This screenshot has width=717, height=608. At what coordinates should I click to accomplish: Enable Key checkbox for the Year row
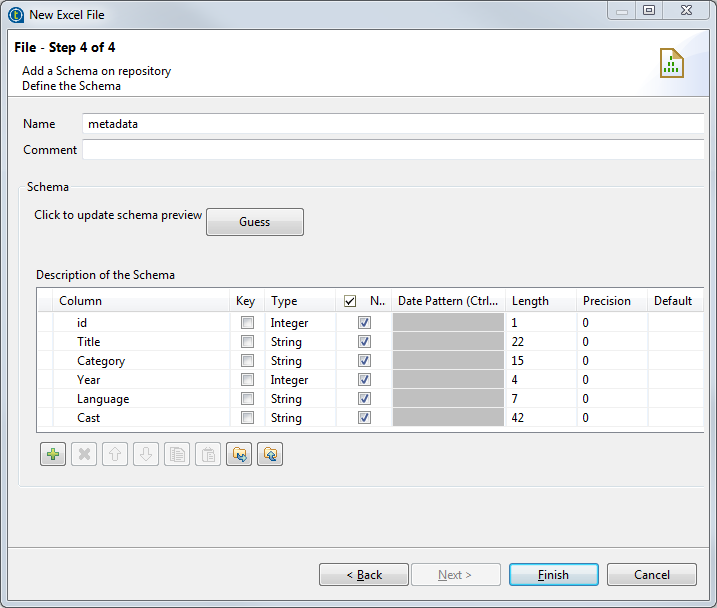click(x=247, y=380)
